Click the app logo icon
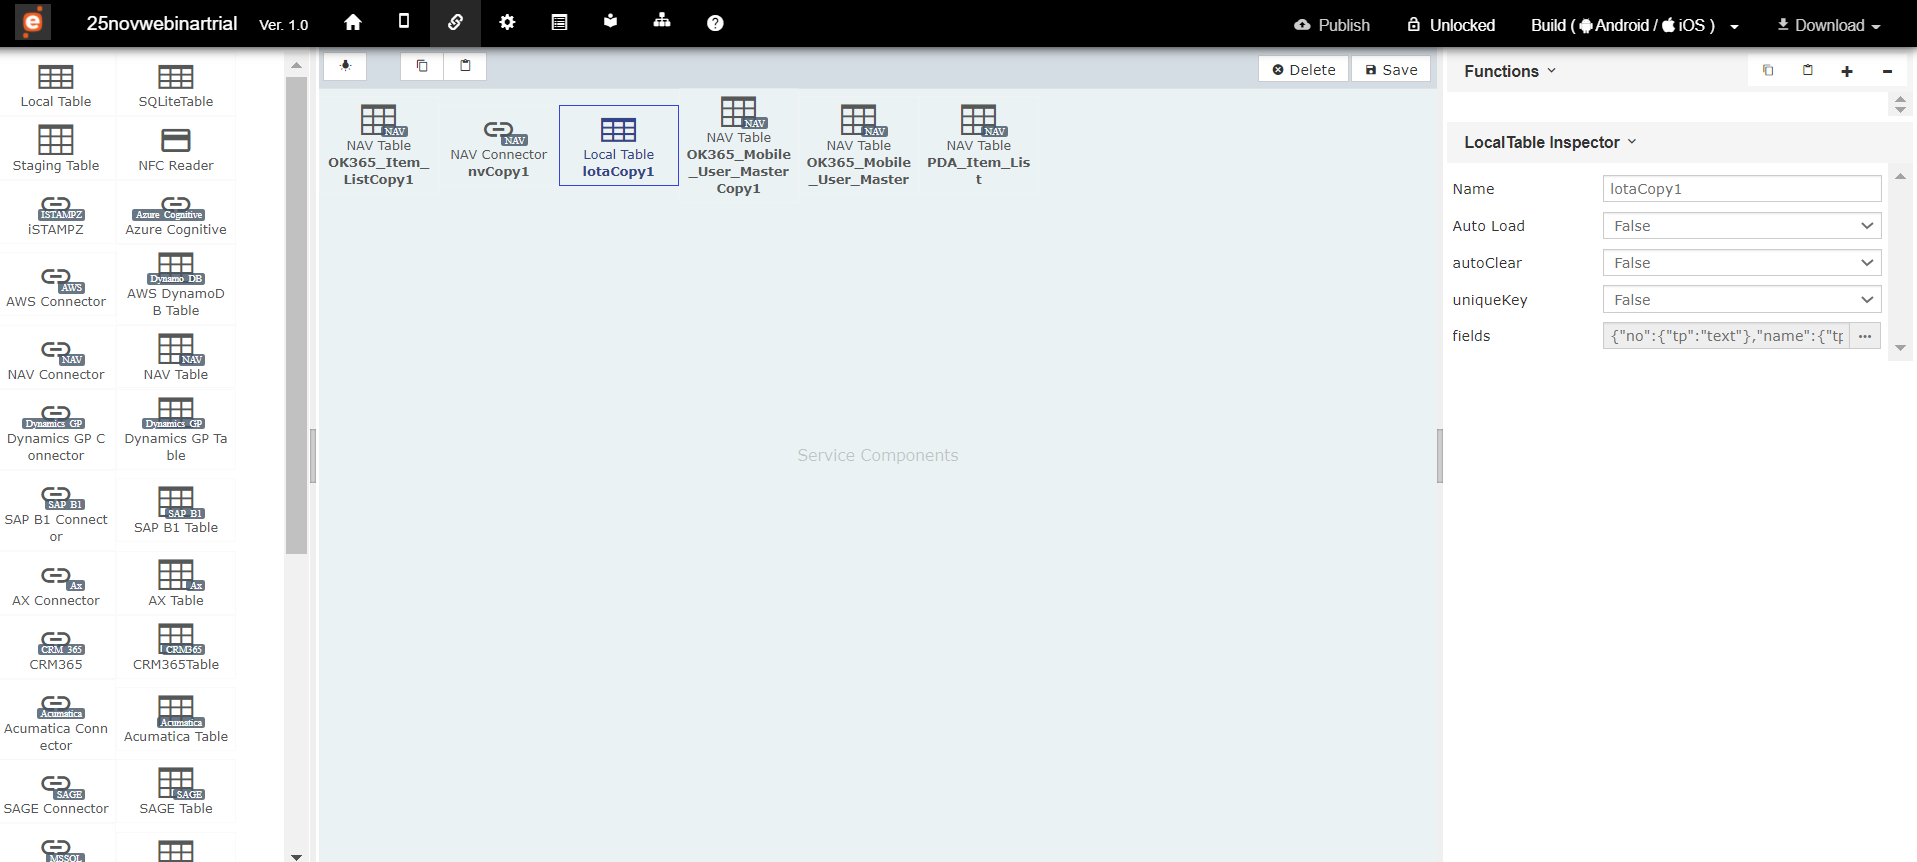Viewport: 1917px width, 862px height. (33, 22)
